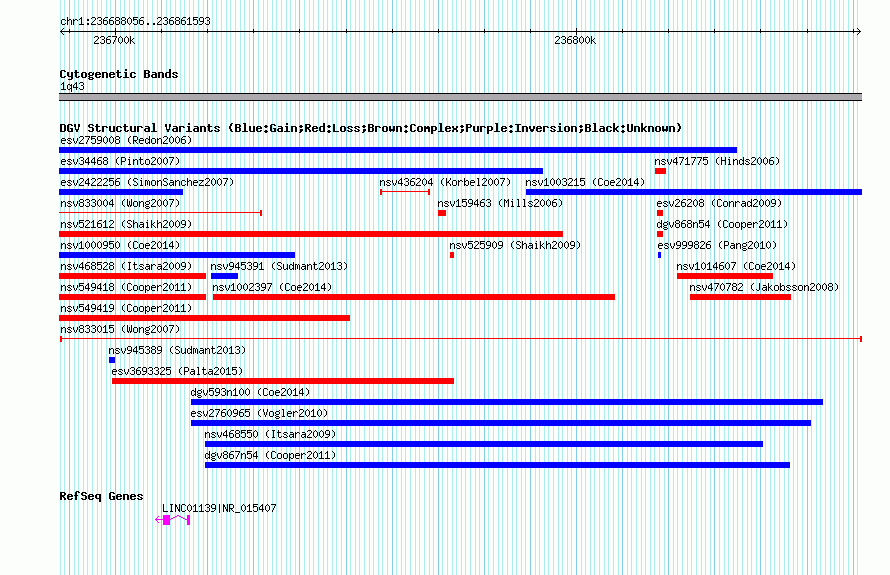Click esv2422256 (SimonSanchez2007) label
Viewport: 890px width, 575px height.
pos(147,182)
